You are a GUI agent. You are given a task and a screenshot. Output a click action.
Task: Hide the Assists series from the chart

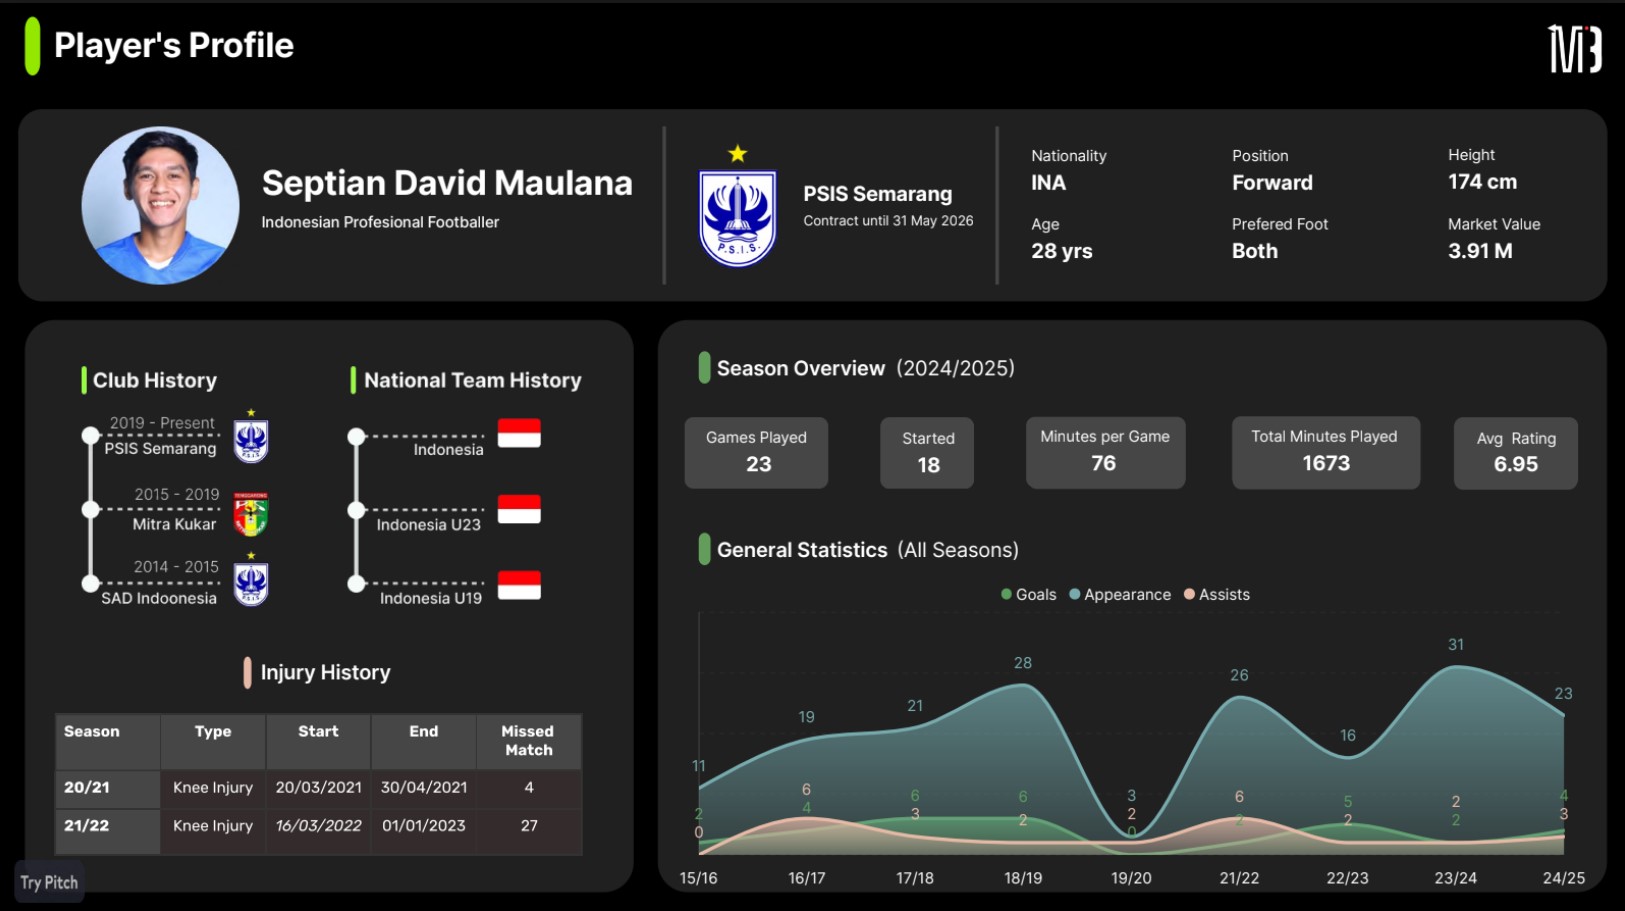tap(1215, 594)
